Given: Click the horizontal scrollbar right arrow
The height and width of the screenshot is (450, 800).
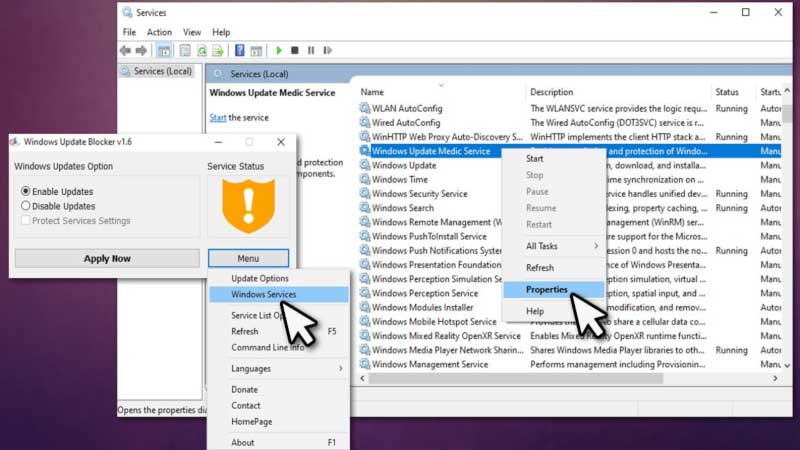Looking at the screenshot, I should (x=775, y=379).
